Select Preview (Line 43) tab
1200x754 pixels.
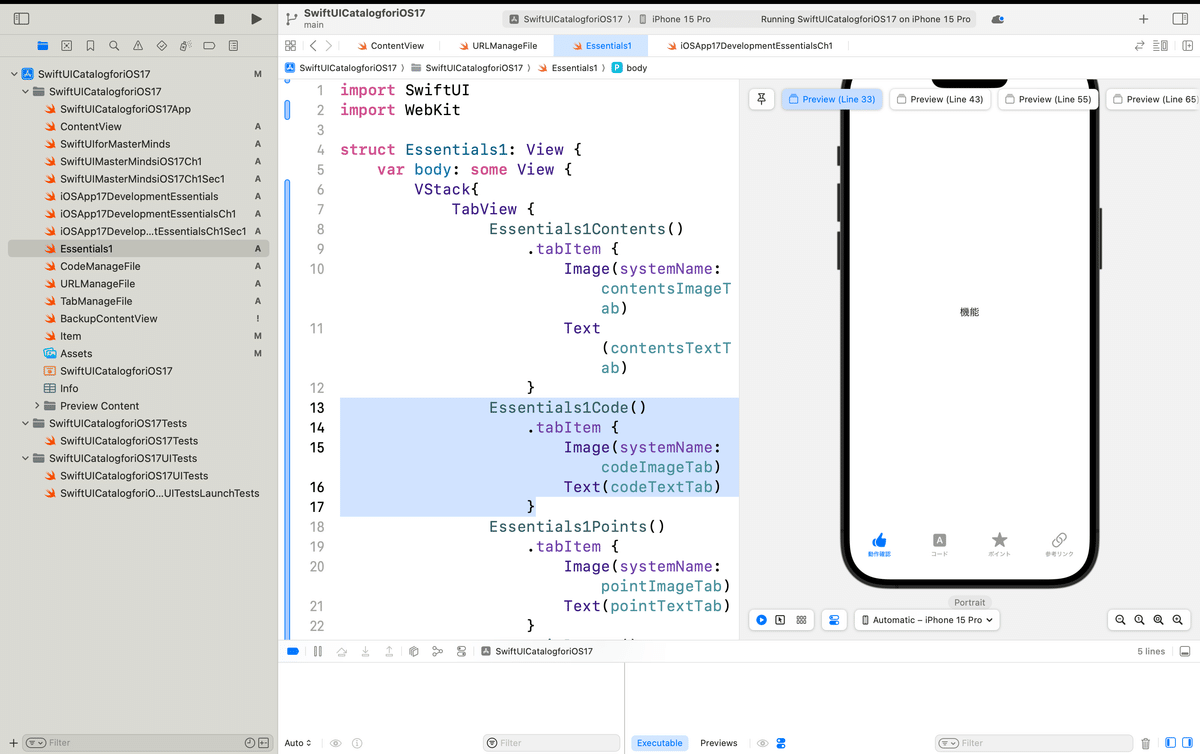(940, 99)
